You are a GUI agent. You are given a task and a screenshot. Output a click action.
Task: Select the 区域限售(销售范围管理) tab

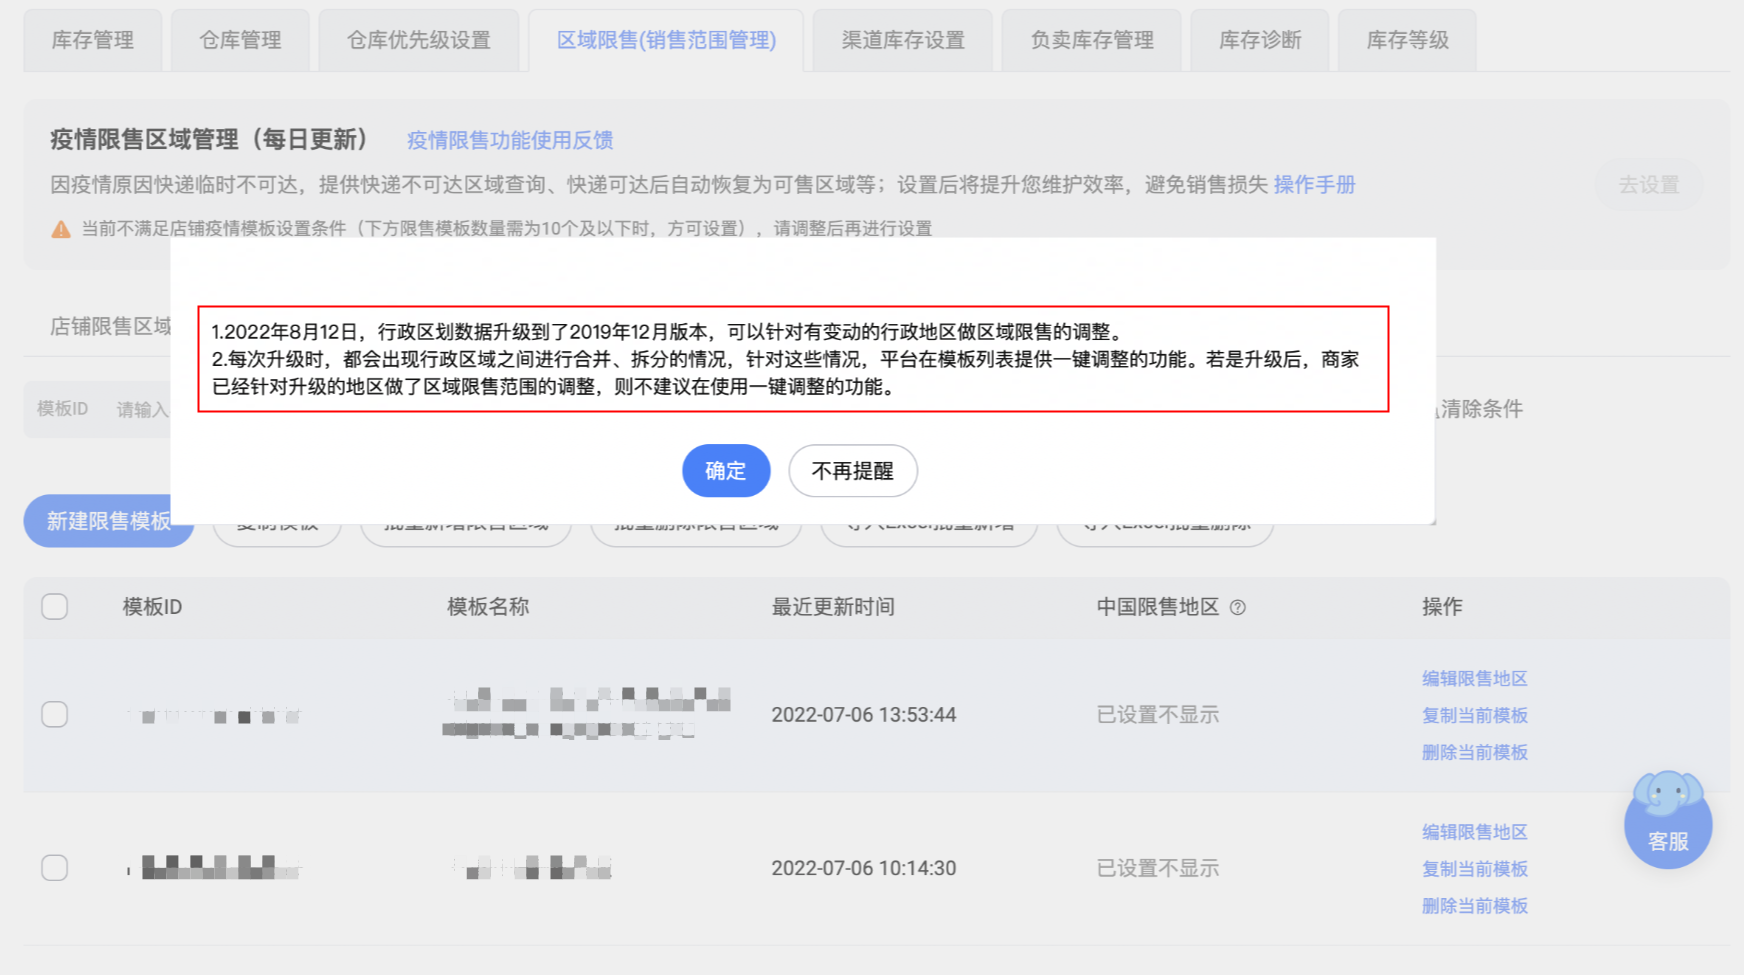pos(666,40)
